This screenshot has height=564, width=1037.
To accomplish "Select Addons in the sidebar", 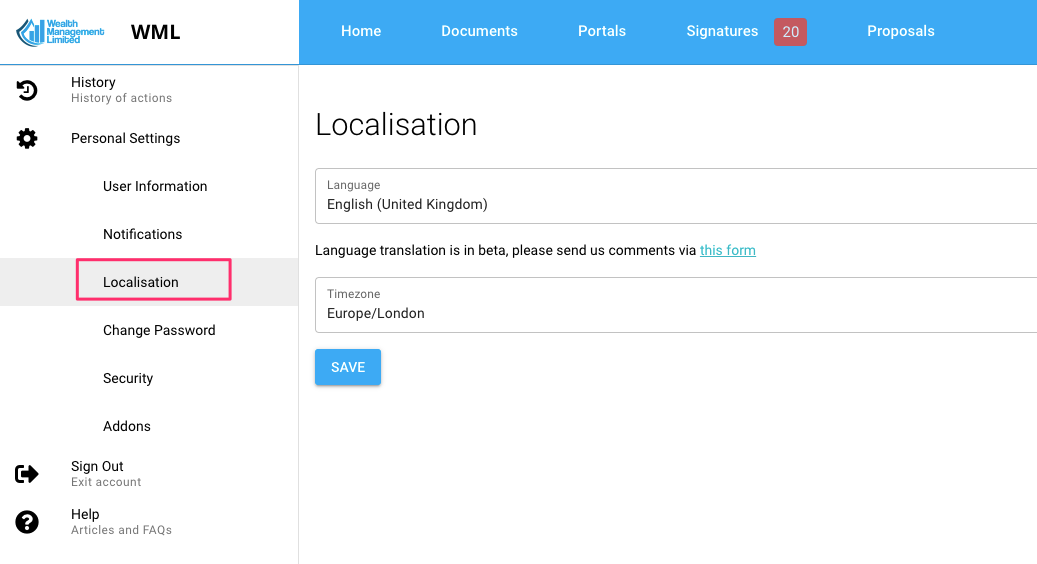I will [127, 427].
